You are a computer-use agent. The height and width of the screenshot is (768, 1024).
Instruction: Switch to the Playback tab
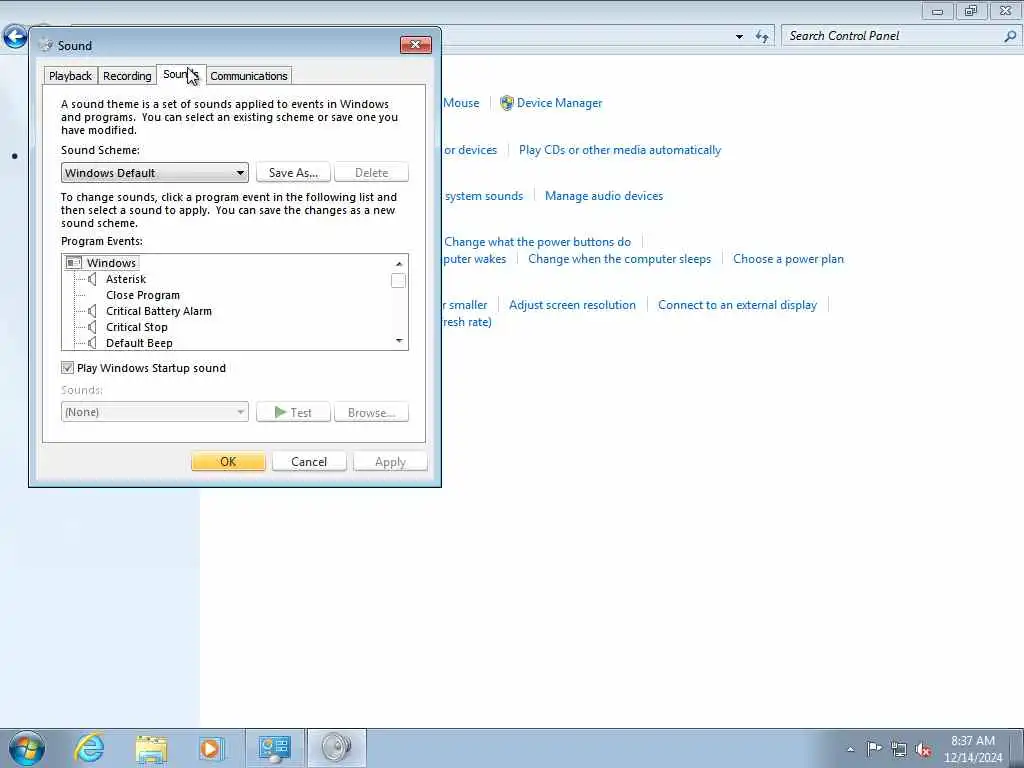(x=71, y=76)
